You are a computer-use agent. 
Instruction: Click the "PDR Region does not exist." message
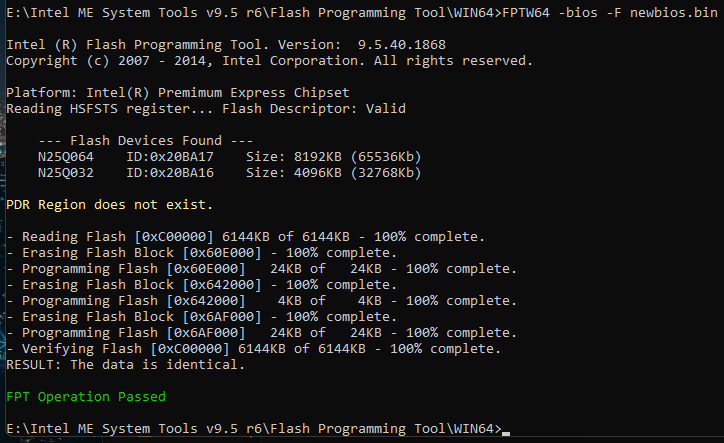tap(109, 205)
